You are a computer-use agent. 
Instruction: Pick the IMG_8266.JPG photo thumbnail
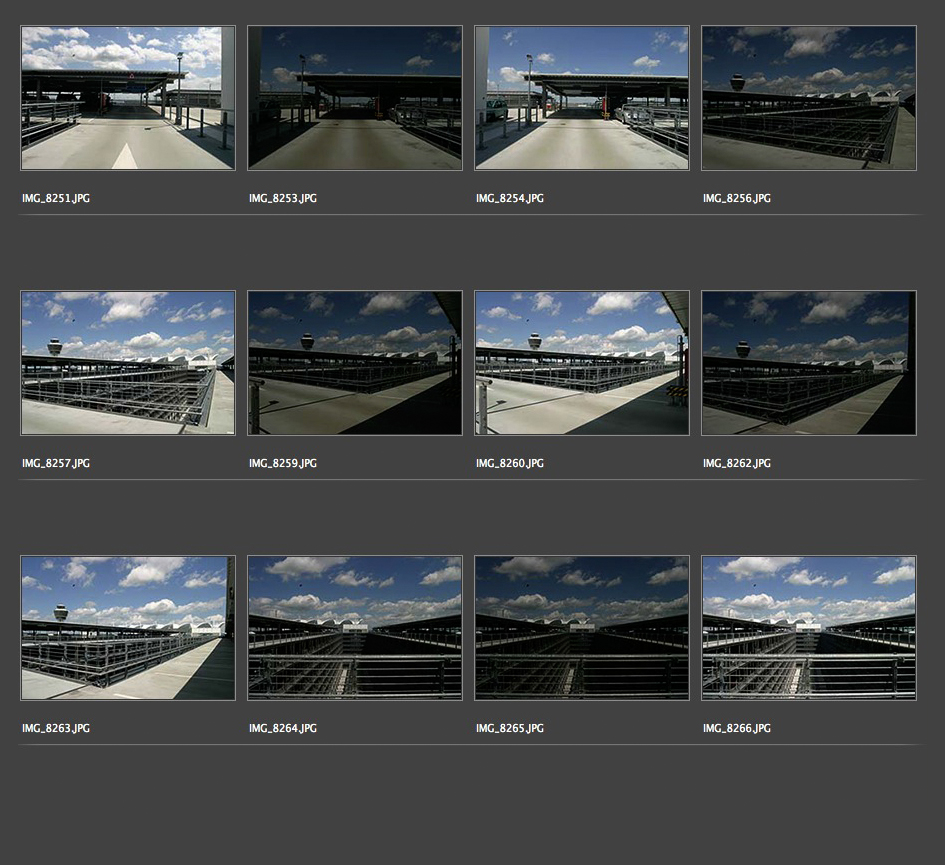tap(809, 628)
